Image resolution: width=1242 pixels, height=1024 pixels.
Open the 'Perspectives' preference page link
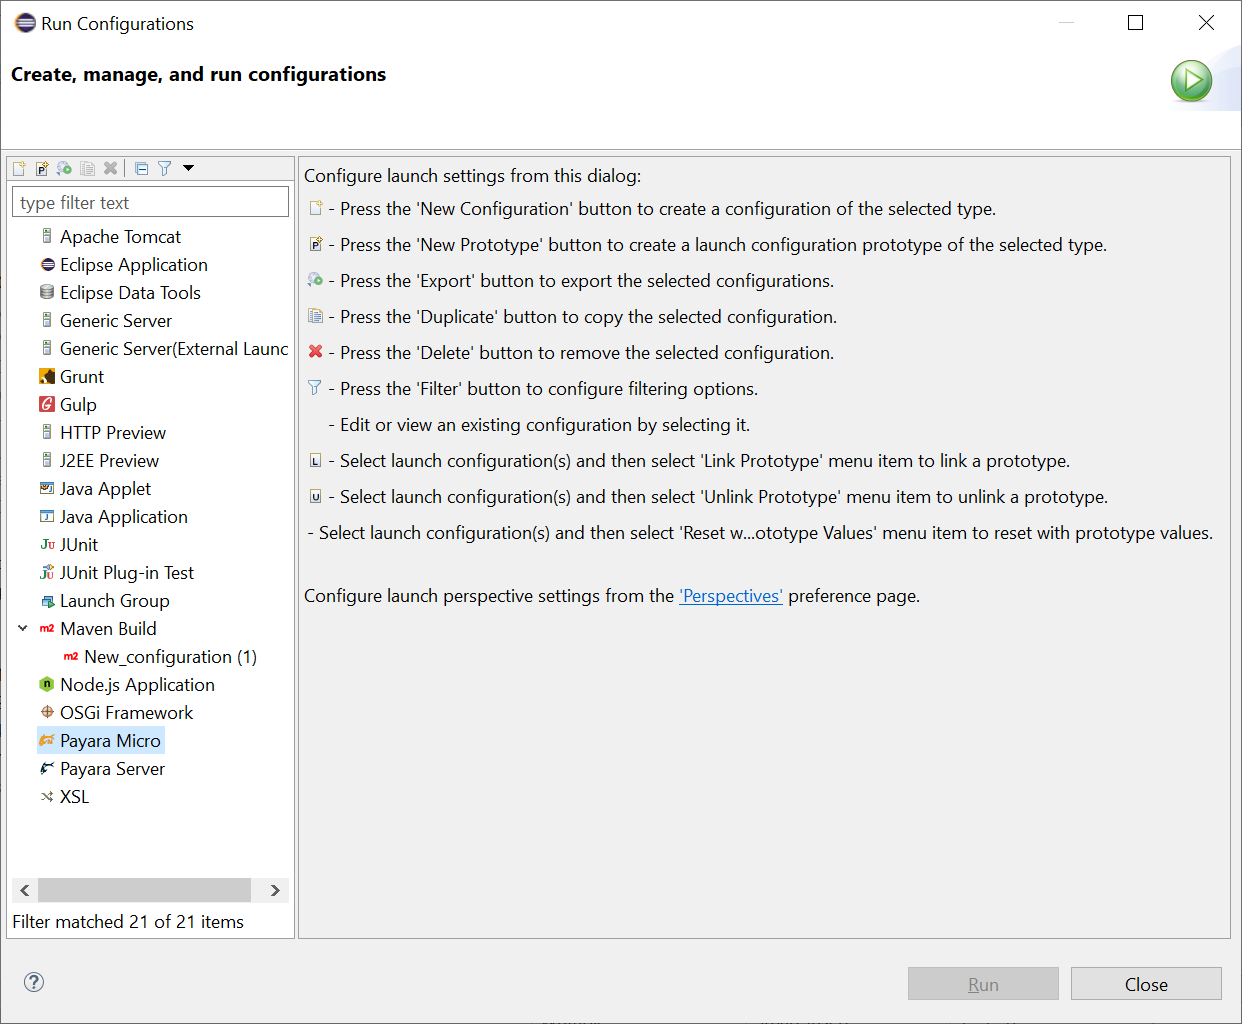[731, 596]
